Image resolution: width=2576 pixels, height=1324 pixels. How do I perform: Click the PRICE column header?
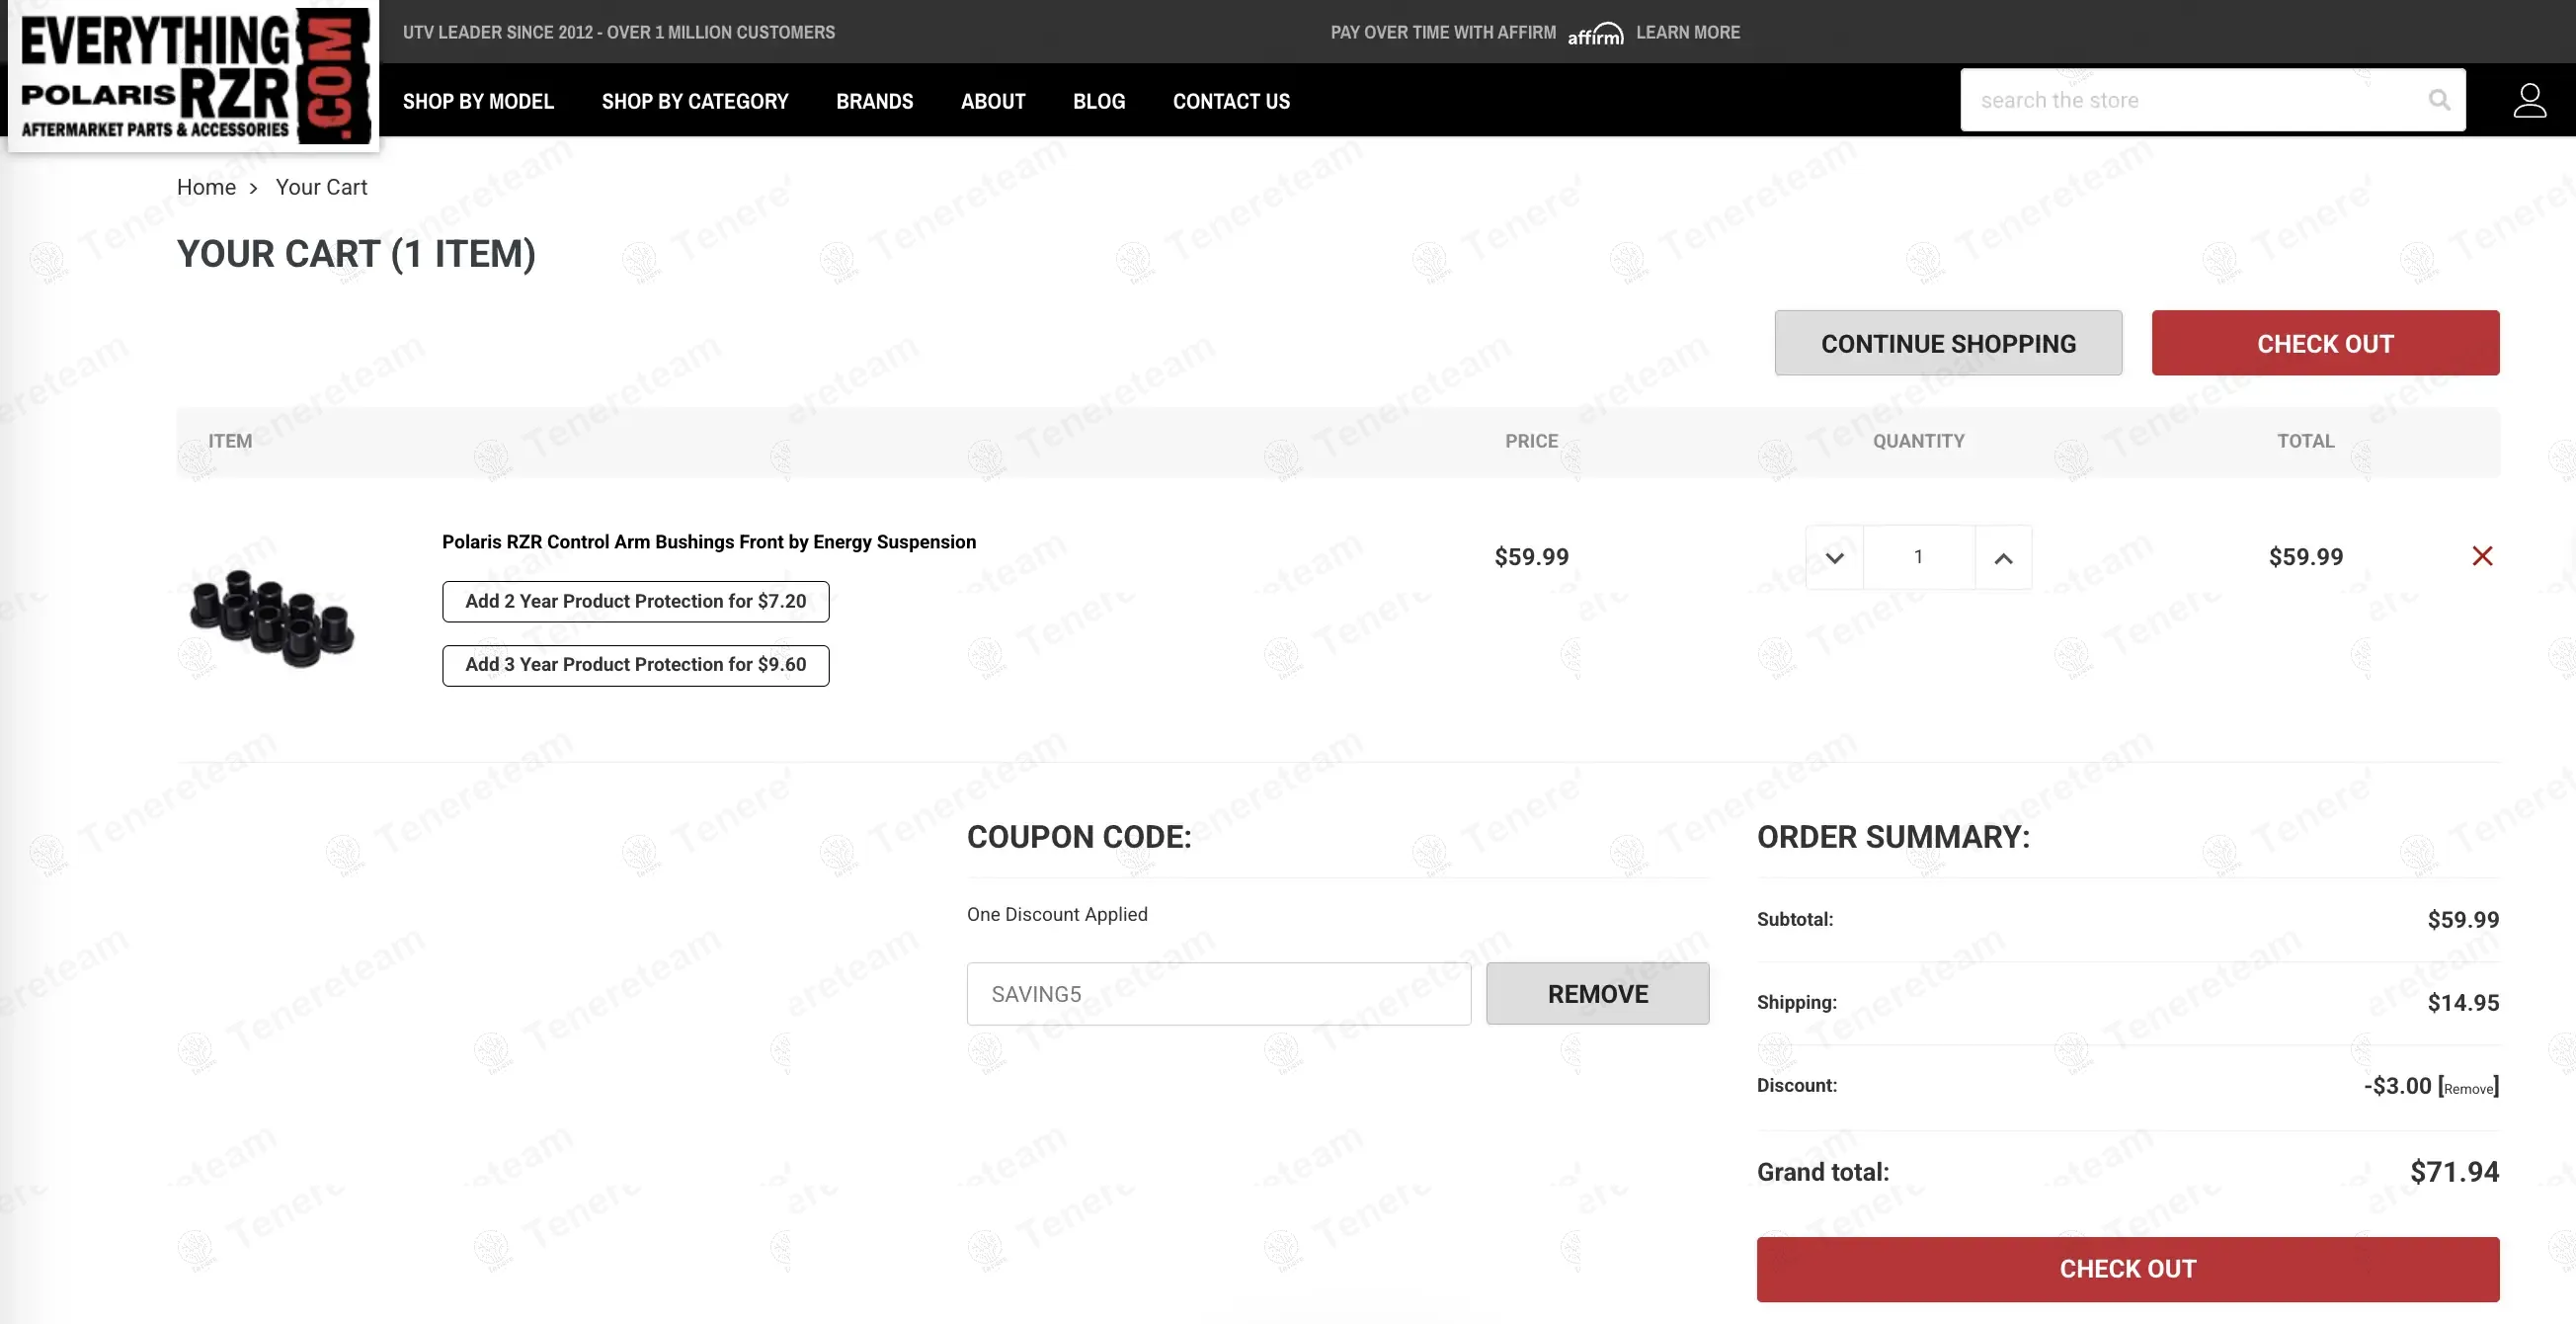tap(1531, 441)
